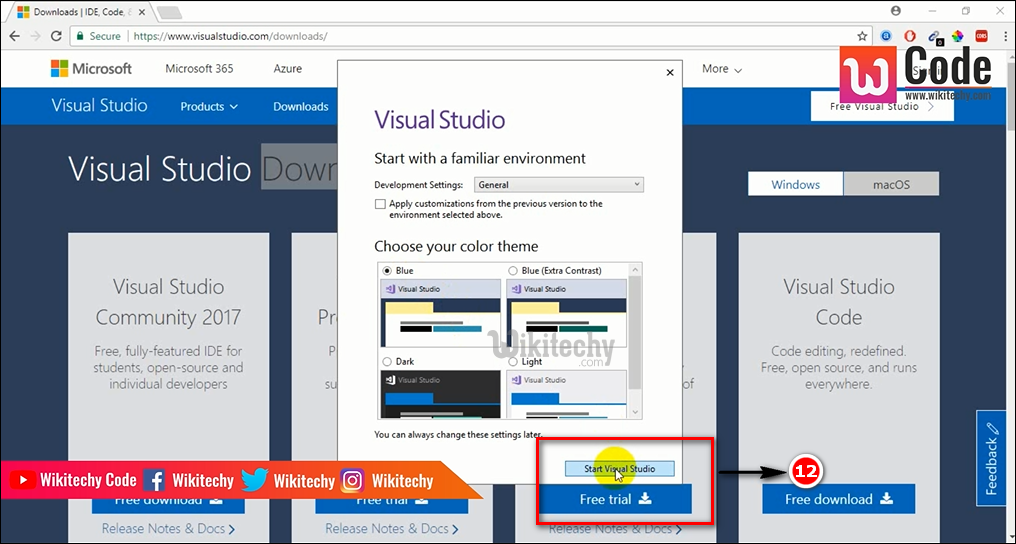Click the Microsoft logo
1016x544 pixels.
pyautogui.click(x=91, y=69)
